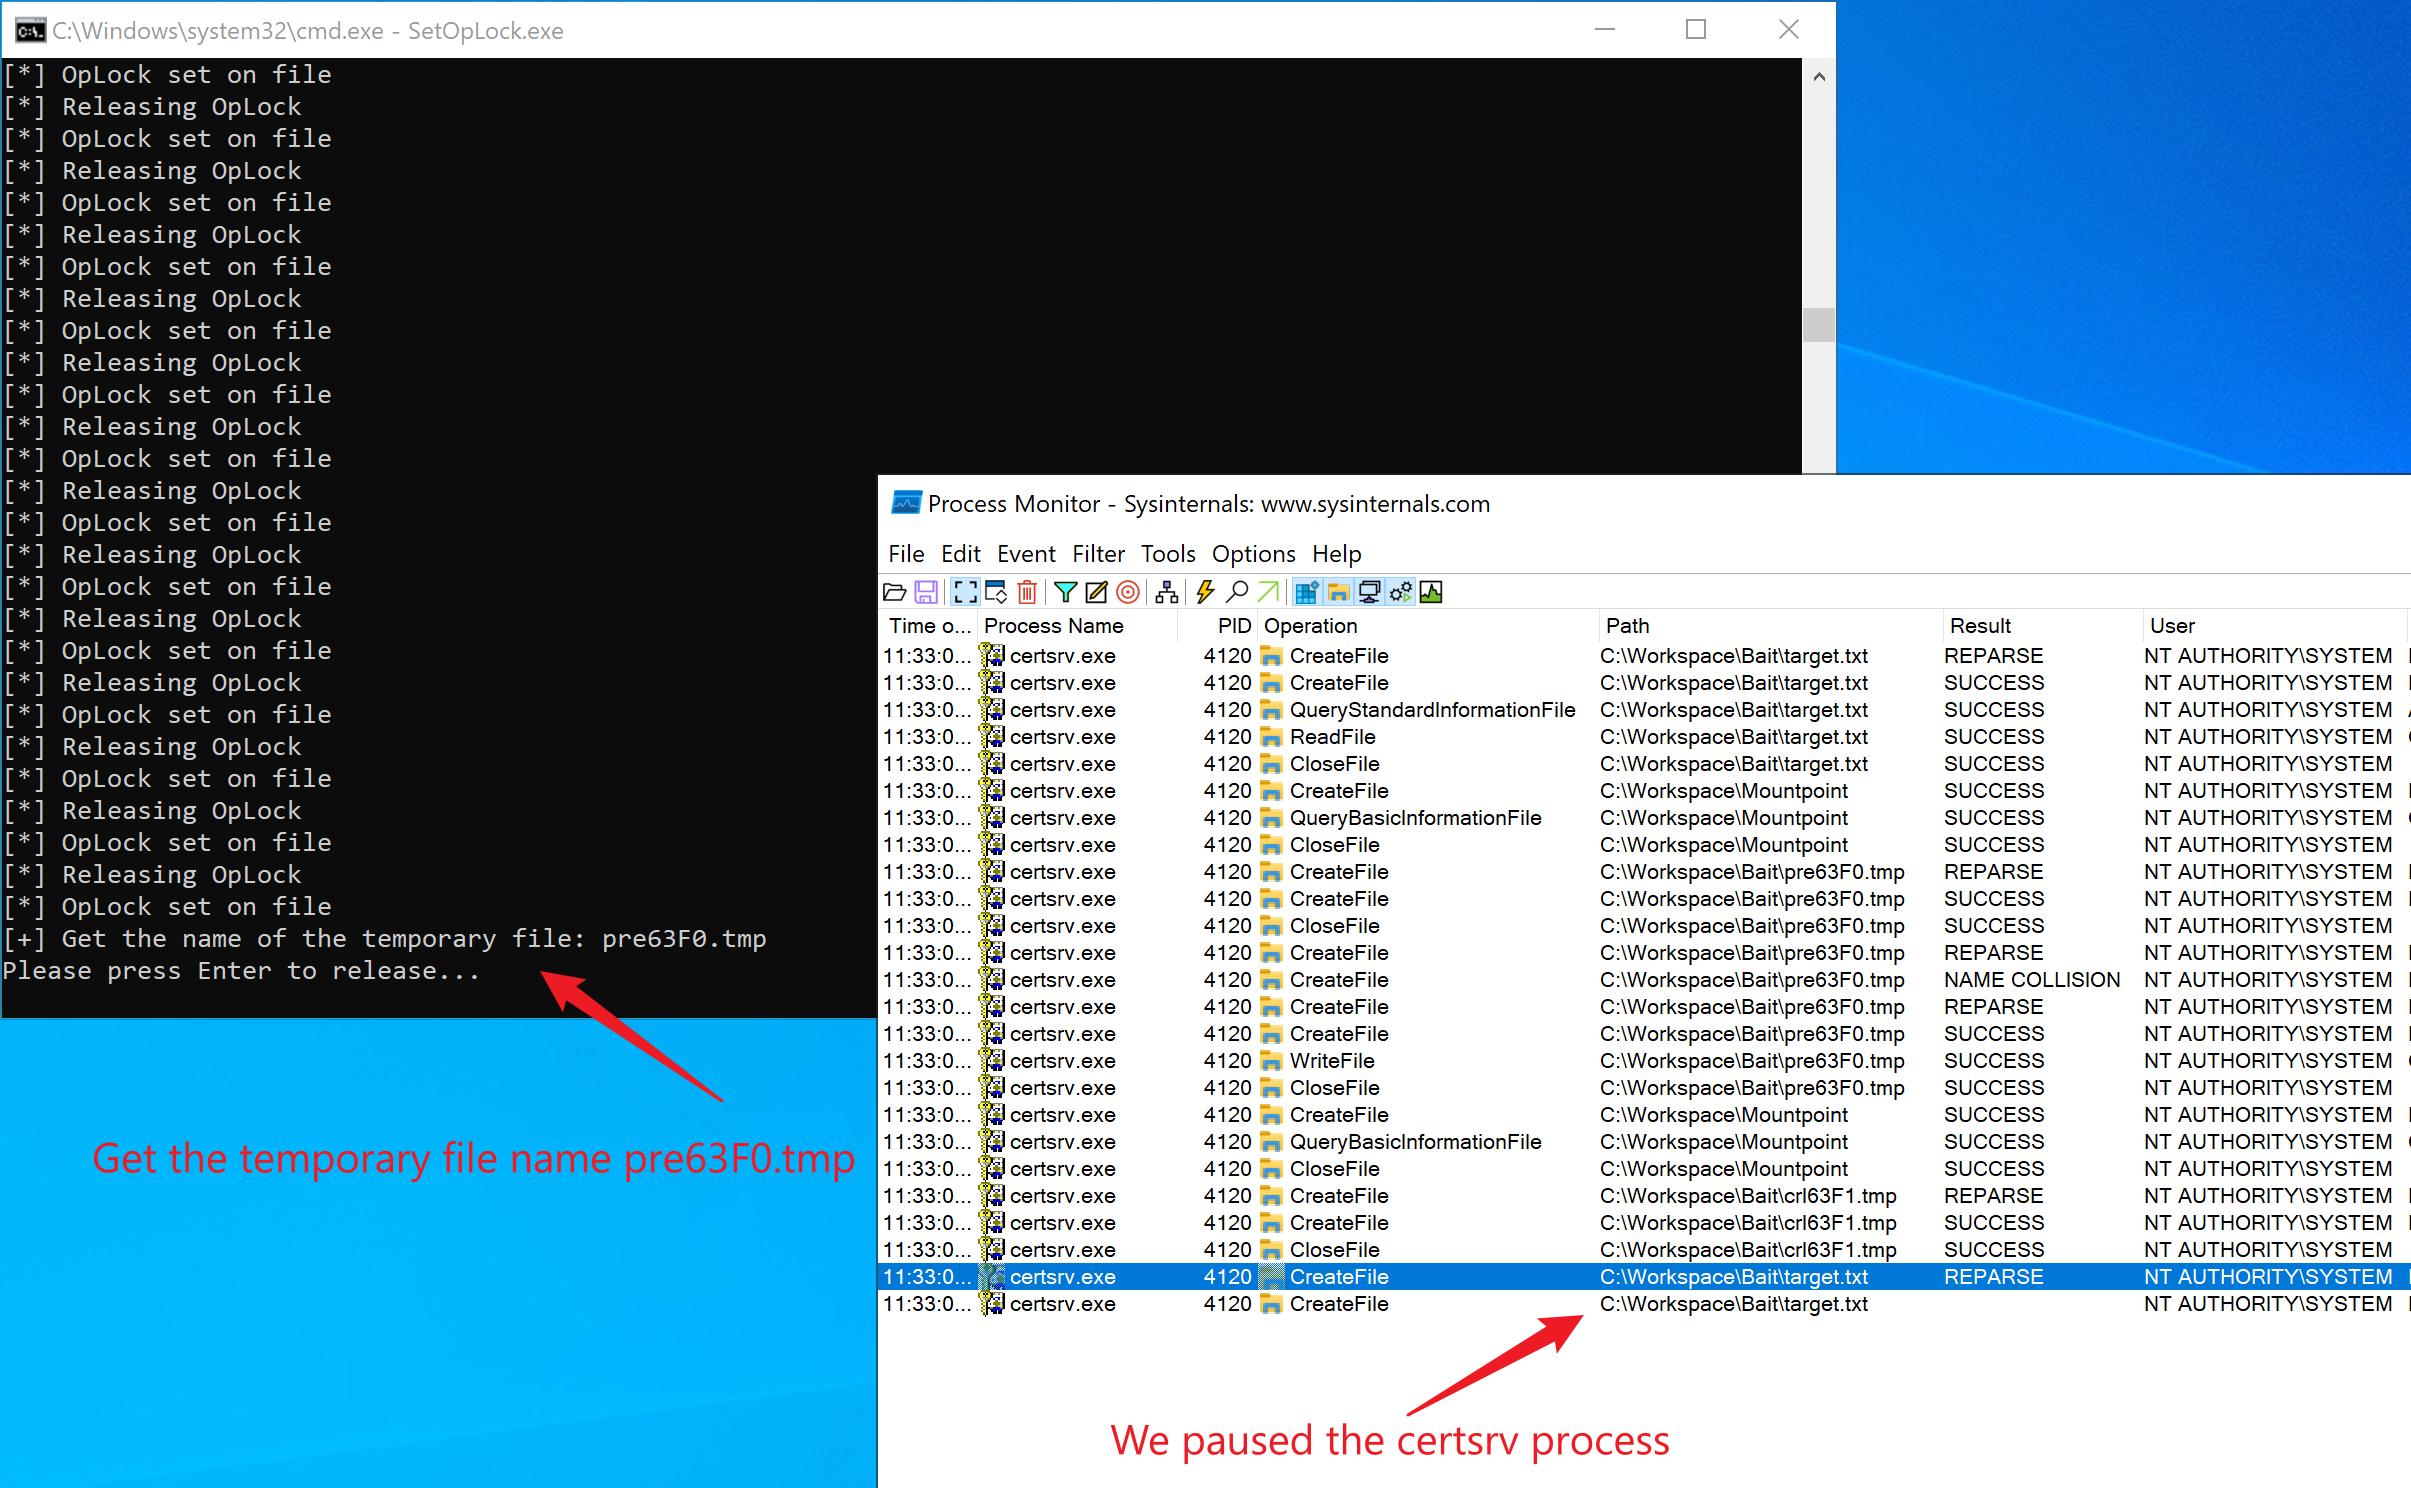The height and width of the screenshot is (1488, 2411).
Task: Open the Filter menu
Action: [x=1098, y=554]
